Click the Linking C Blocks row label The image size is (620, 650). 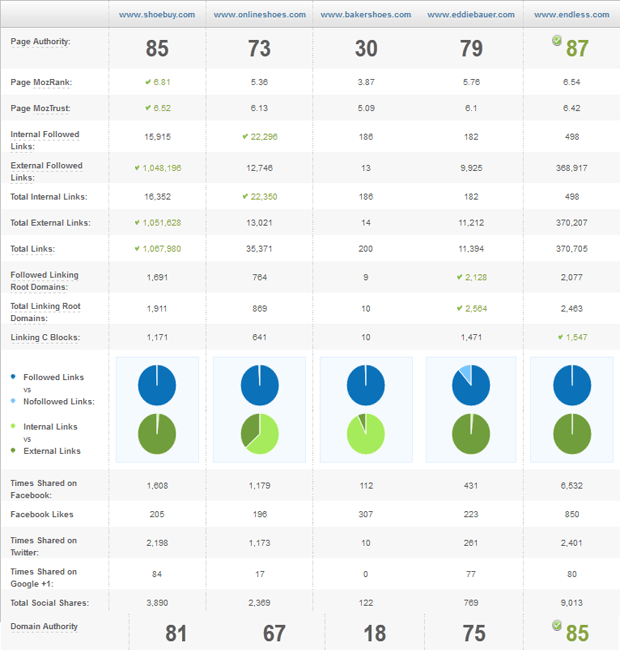click(x=45, y=337)
